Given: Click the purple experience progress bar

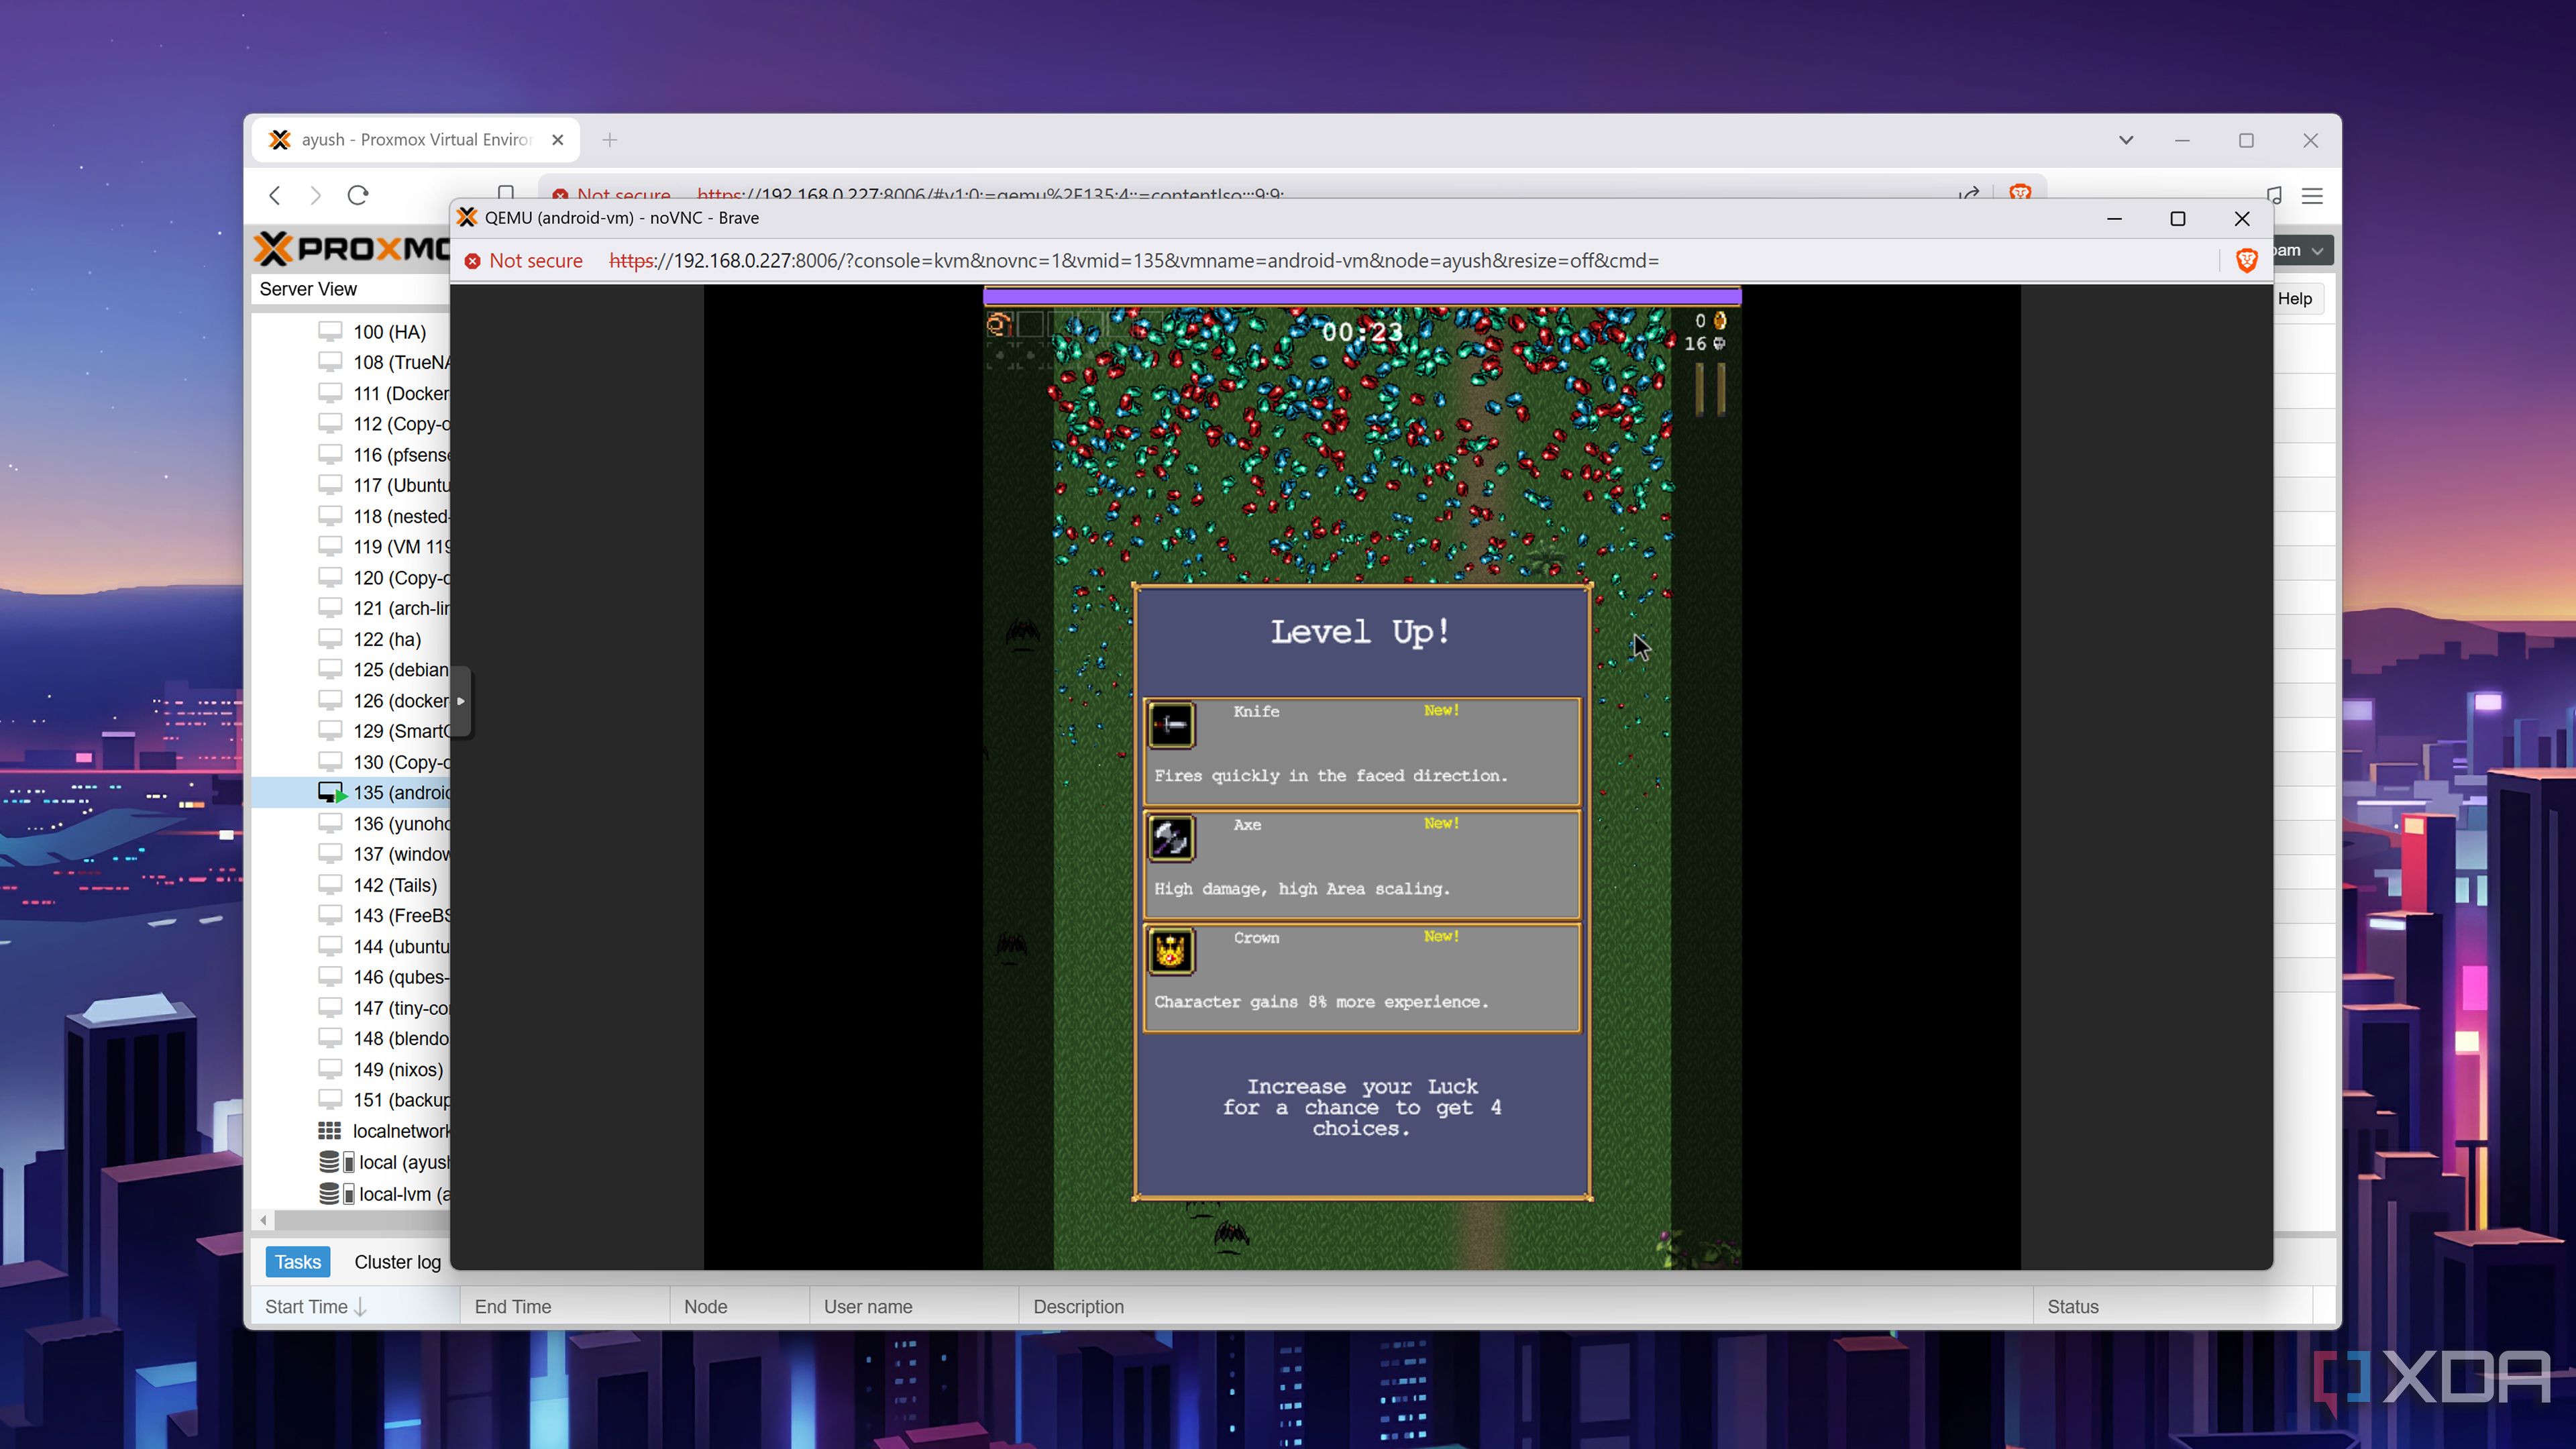Looking at the screenshot, I should (1362, 296).
